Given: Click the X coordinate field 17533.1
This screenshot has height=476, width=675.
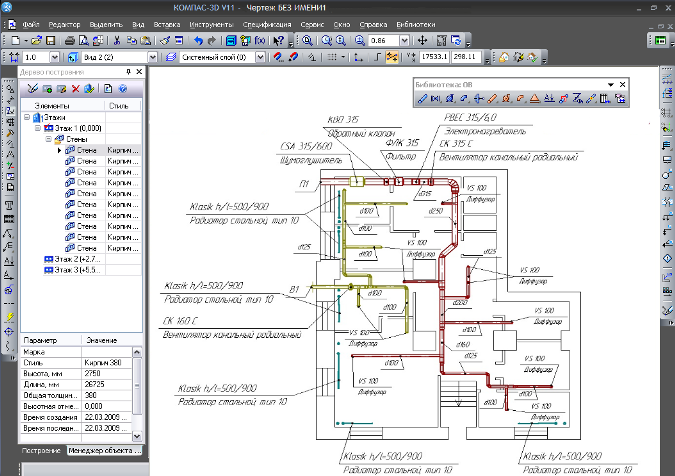Looking at the screenshot, I should click(x=434, y=56).
